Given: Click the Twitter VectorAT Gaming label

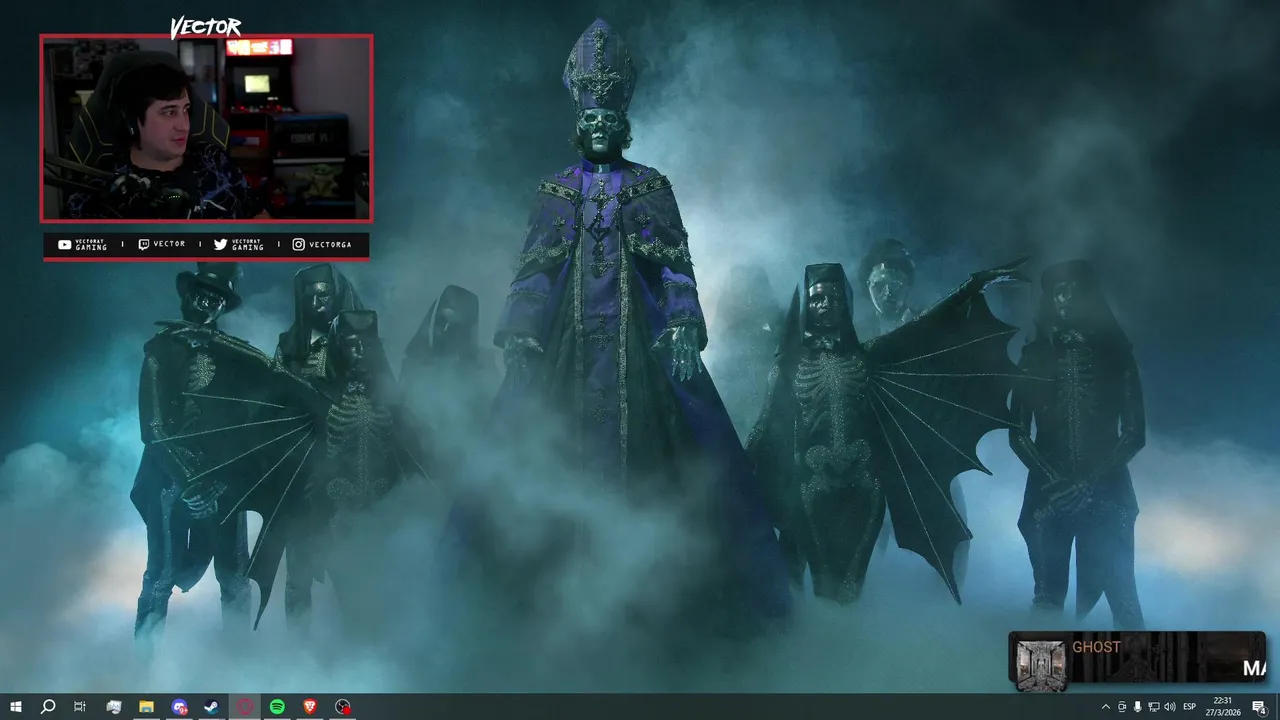Looking at the screenshot, I should (239, 244).
